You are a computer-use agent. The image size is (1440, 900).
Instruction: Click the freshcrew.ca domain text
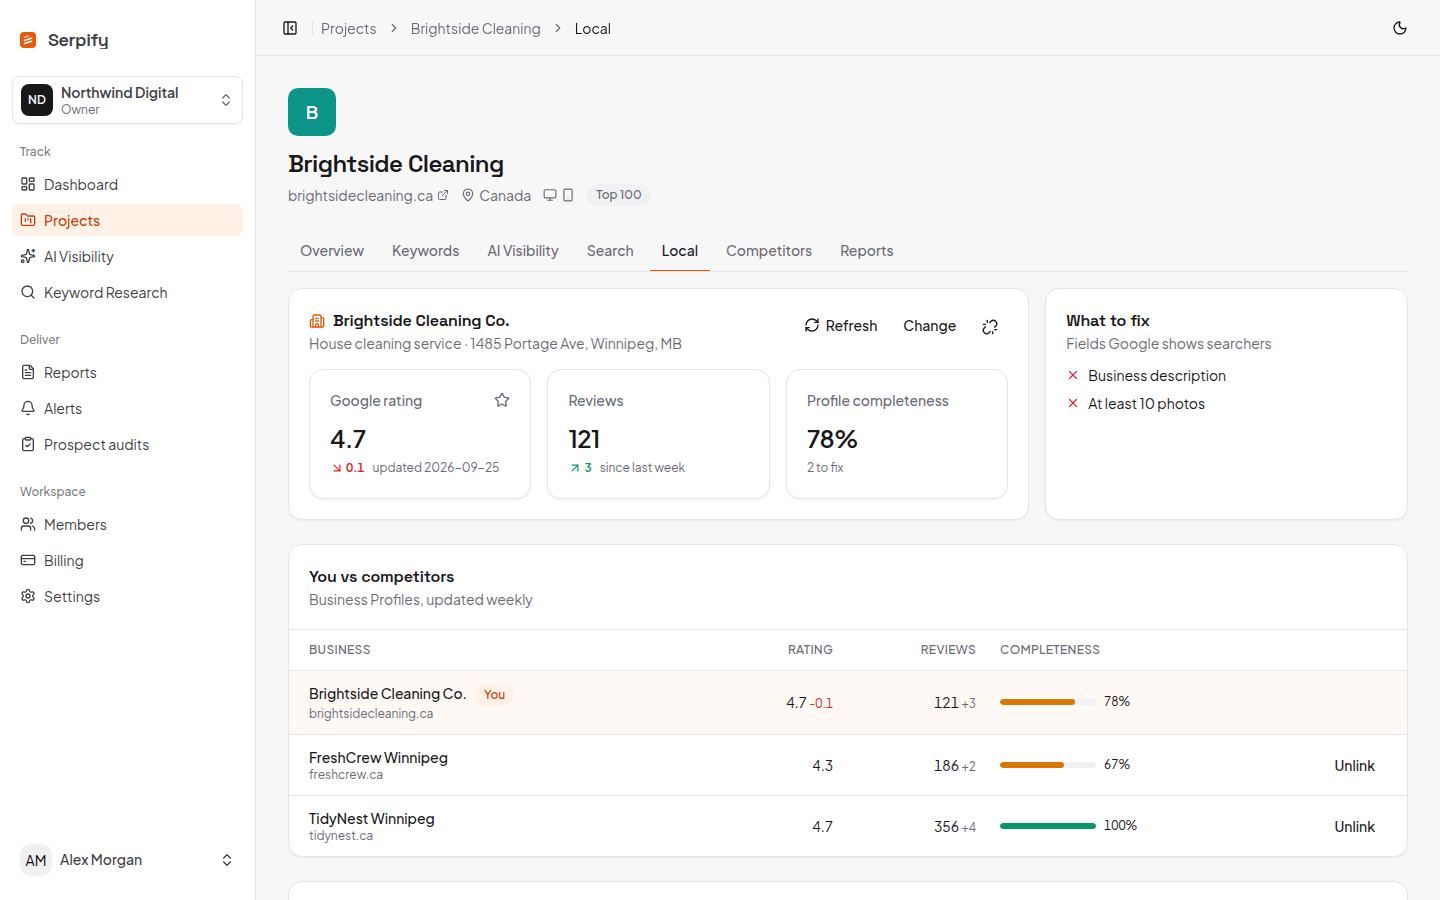[346, 775]
